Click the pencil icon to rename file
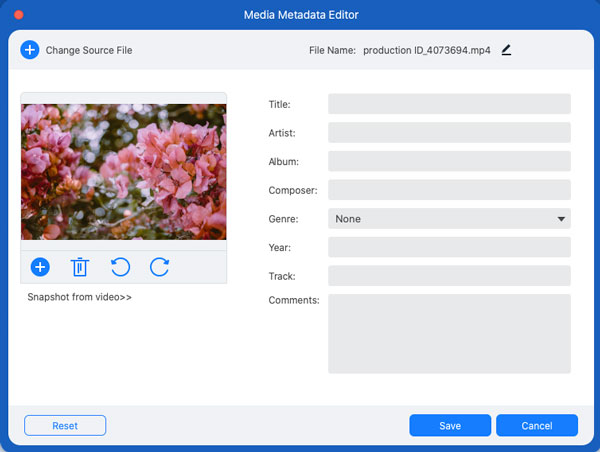This screenshot has width=600, height=452. point(506,50)
